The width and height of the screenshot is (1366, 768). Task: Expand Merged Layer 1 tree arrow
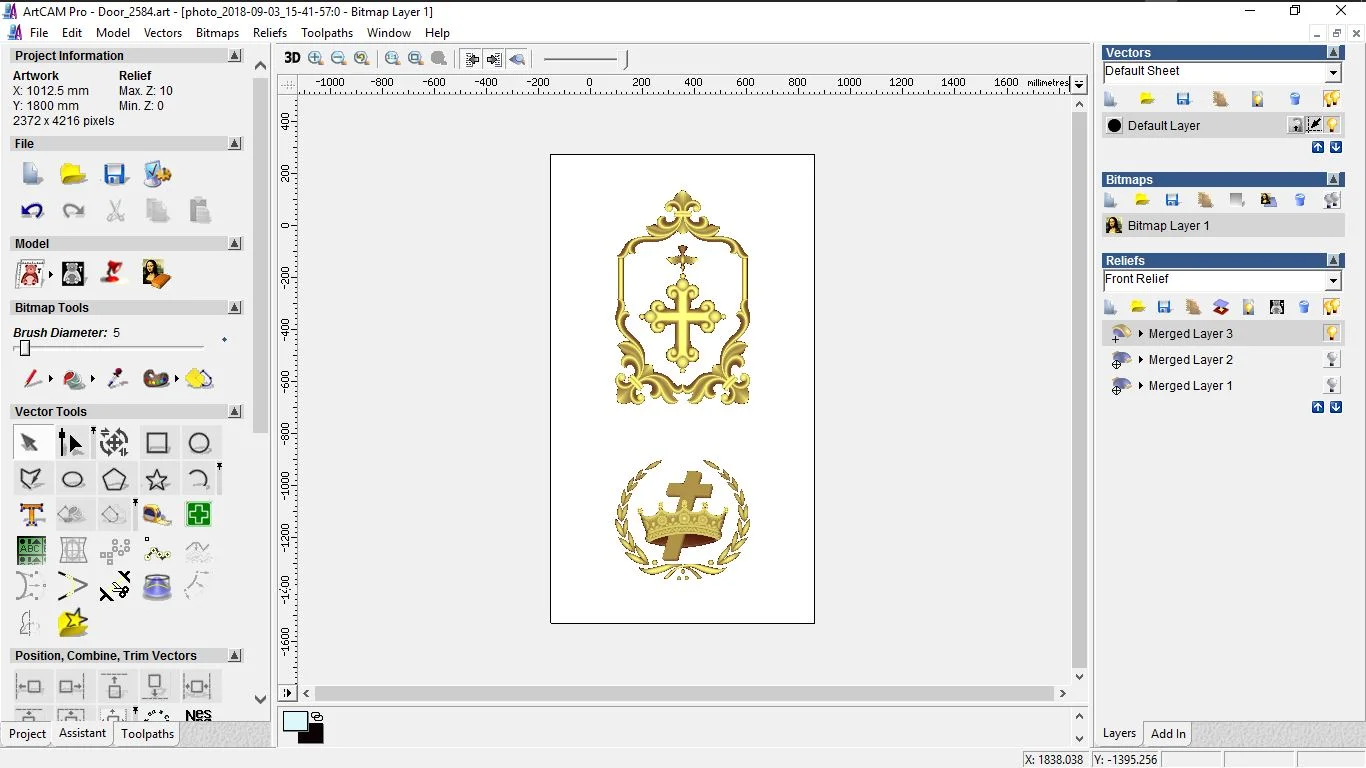pyautogui.click(x=1140, y=386)
